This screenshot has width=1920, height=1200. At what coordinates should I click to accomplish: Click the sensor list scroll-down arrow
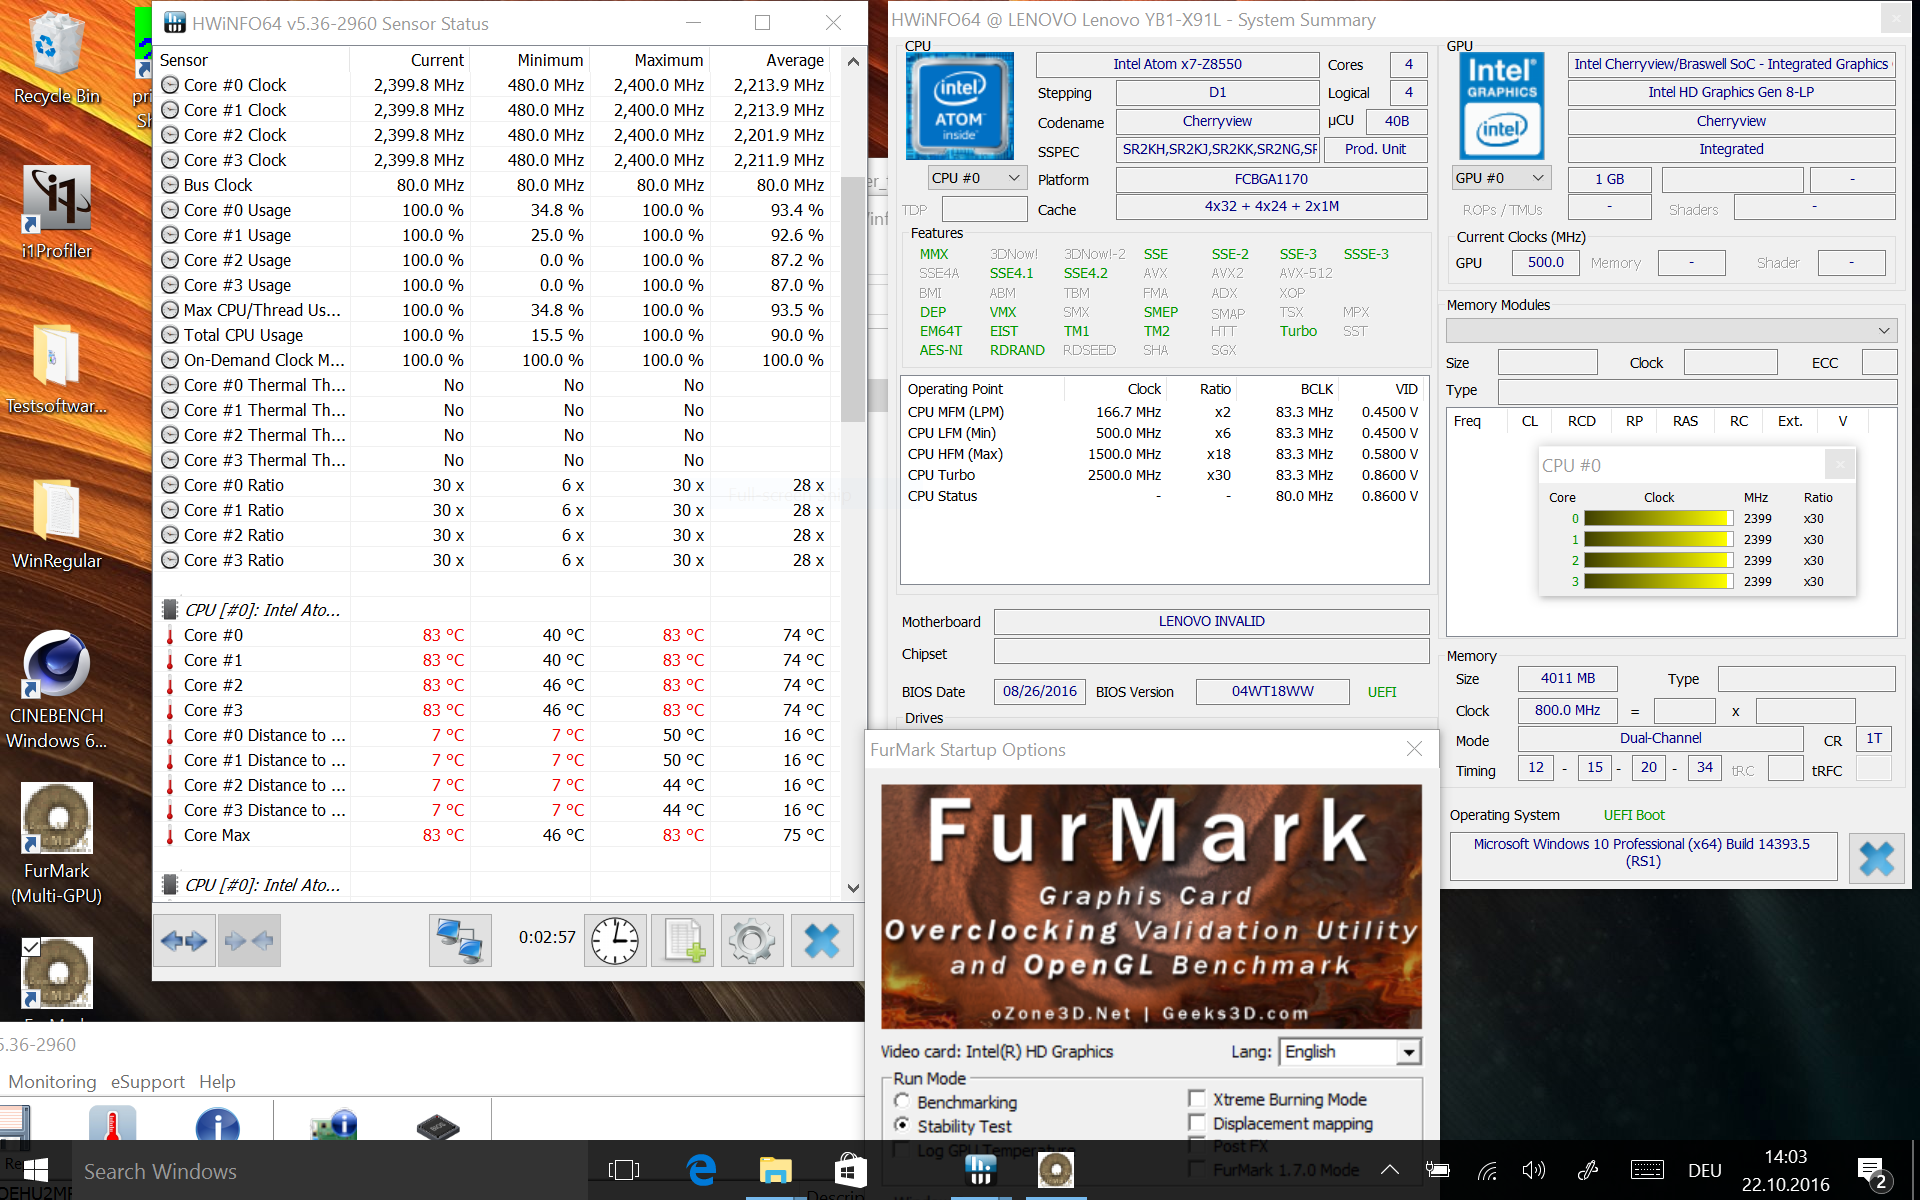pos(853,887)
